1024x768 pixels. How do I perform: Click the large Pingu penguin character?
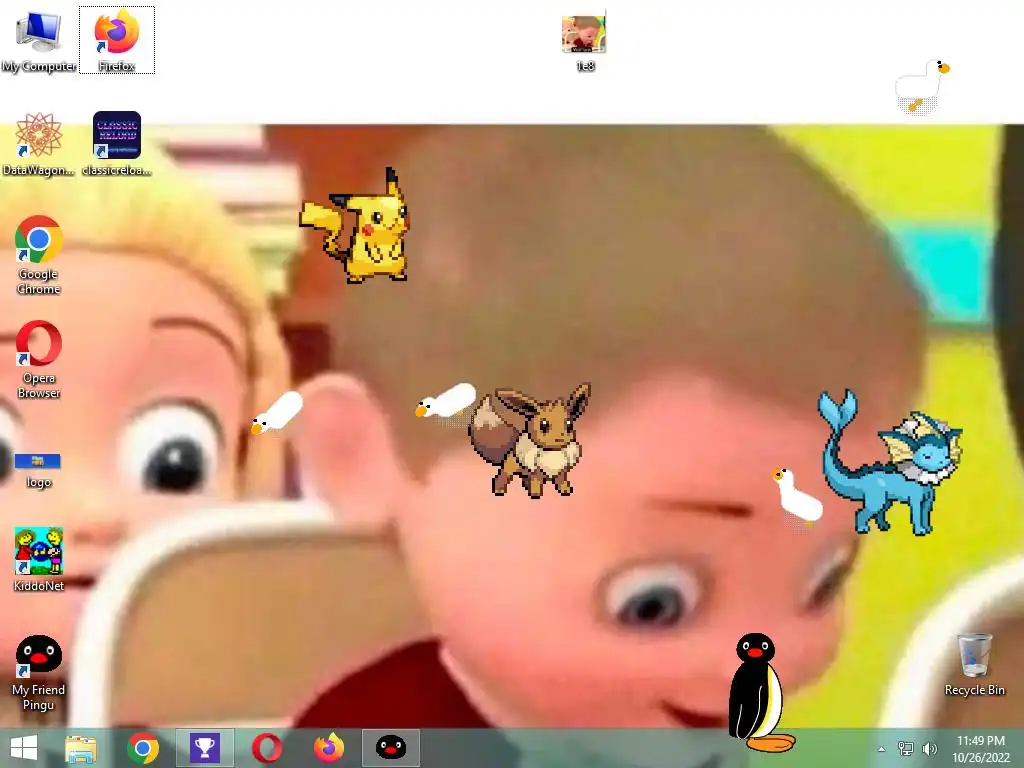point(758,692)
